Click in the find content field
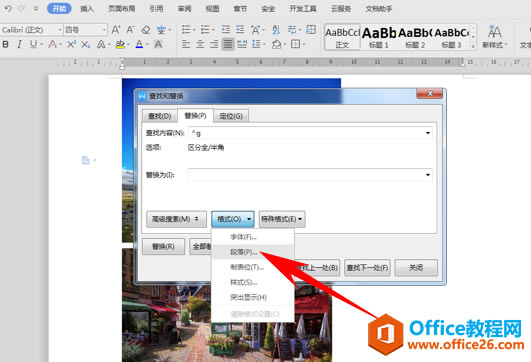This screenshot has width=531, height=362. (310, 133)
